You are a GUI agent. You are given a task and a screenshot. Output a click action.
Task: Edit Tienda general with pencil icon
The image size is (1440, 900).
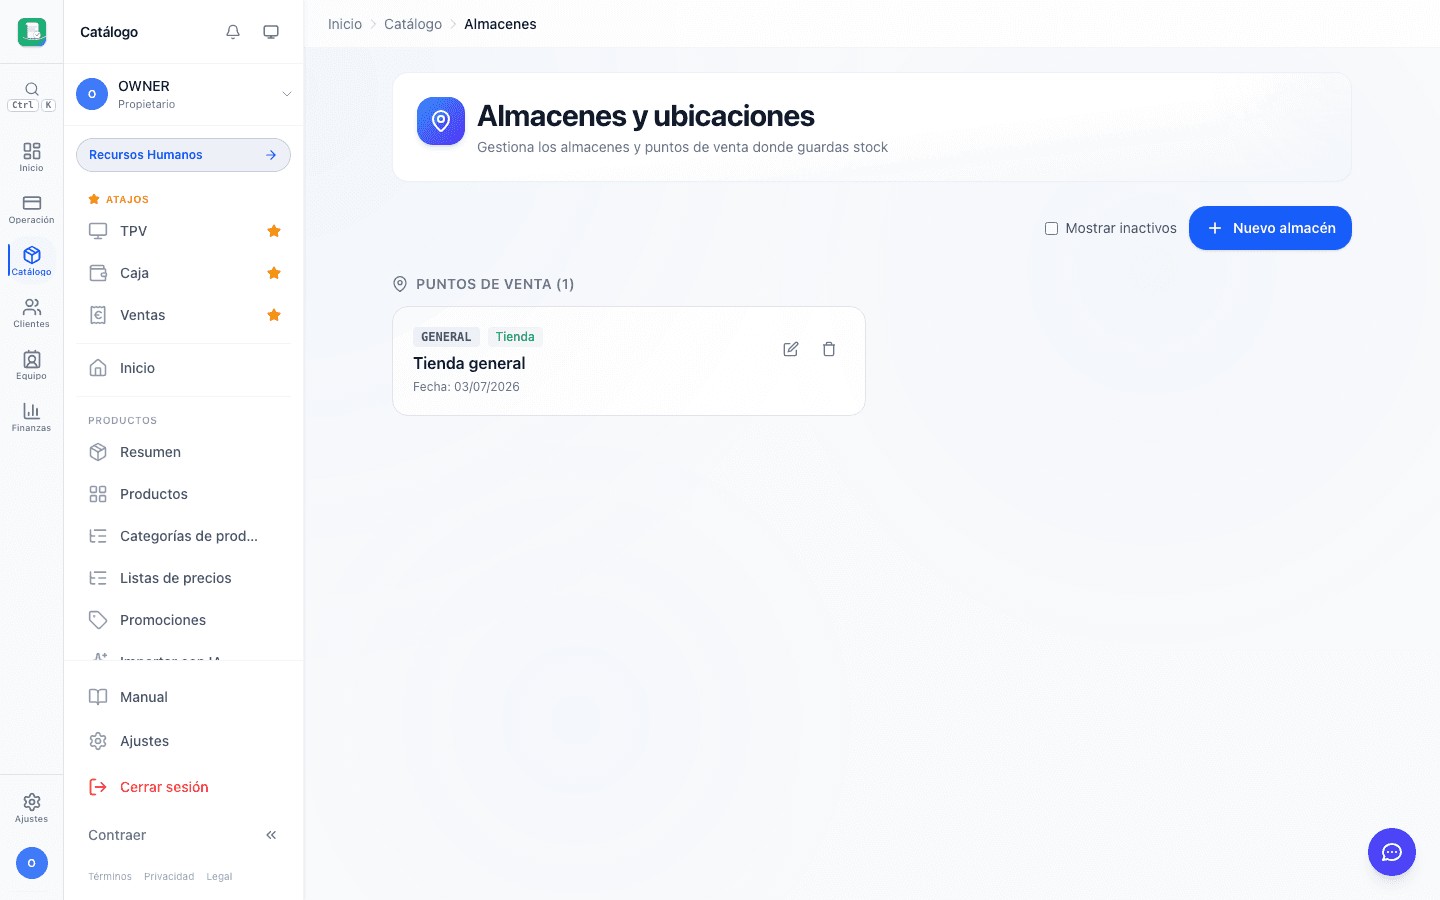click(x=791, y=349)
